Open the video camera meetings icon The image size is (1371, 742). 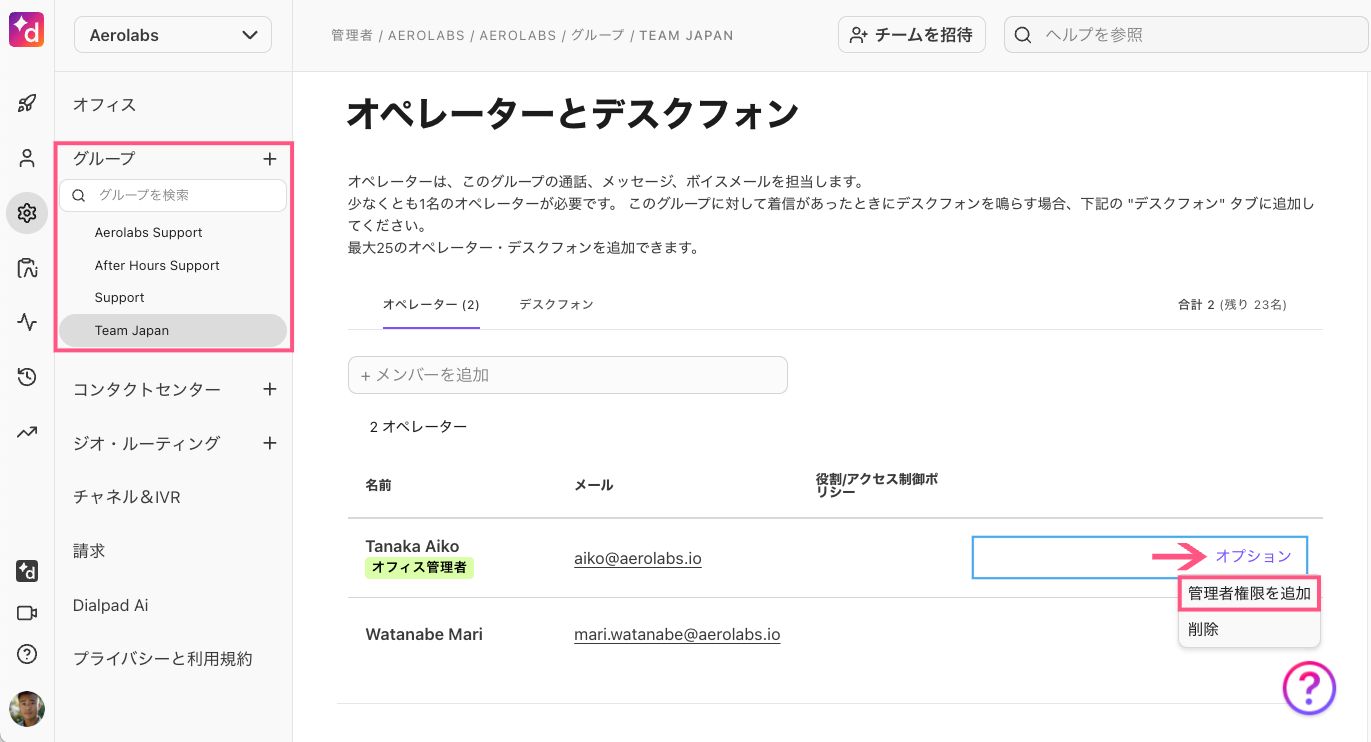click(27, 613)
